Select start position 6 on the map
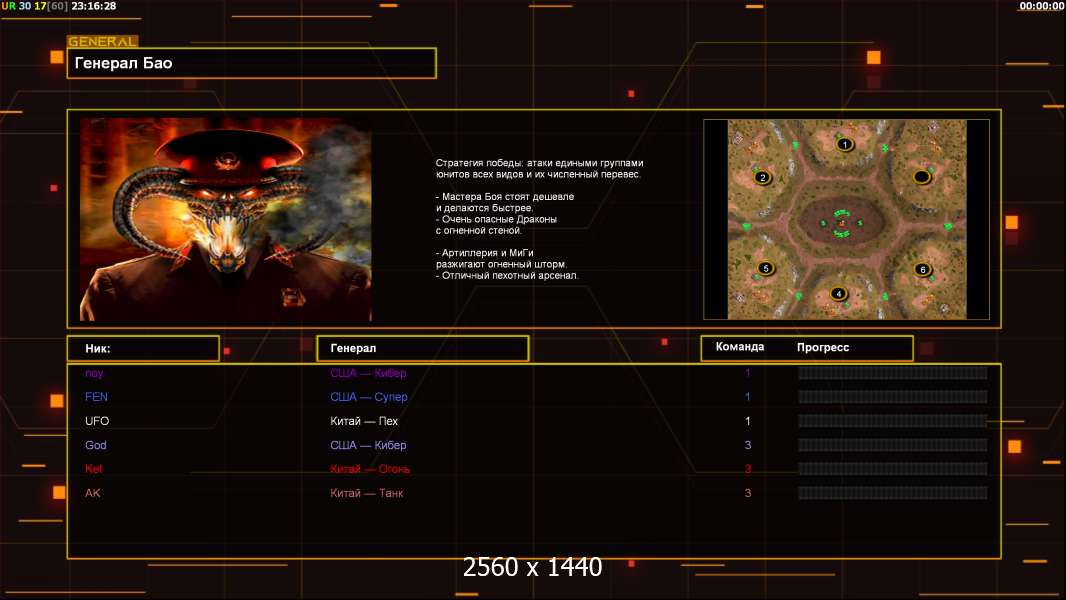The height and width of the screenshot is (600, 1066). pyautogui.click(x=922, y=269)
